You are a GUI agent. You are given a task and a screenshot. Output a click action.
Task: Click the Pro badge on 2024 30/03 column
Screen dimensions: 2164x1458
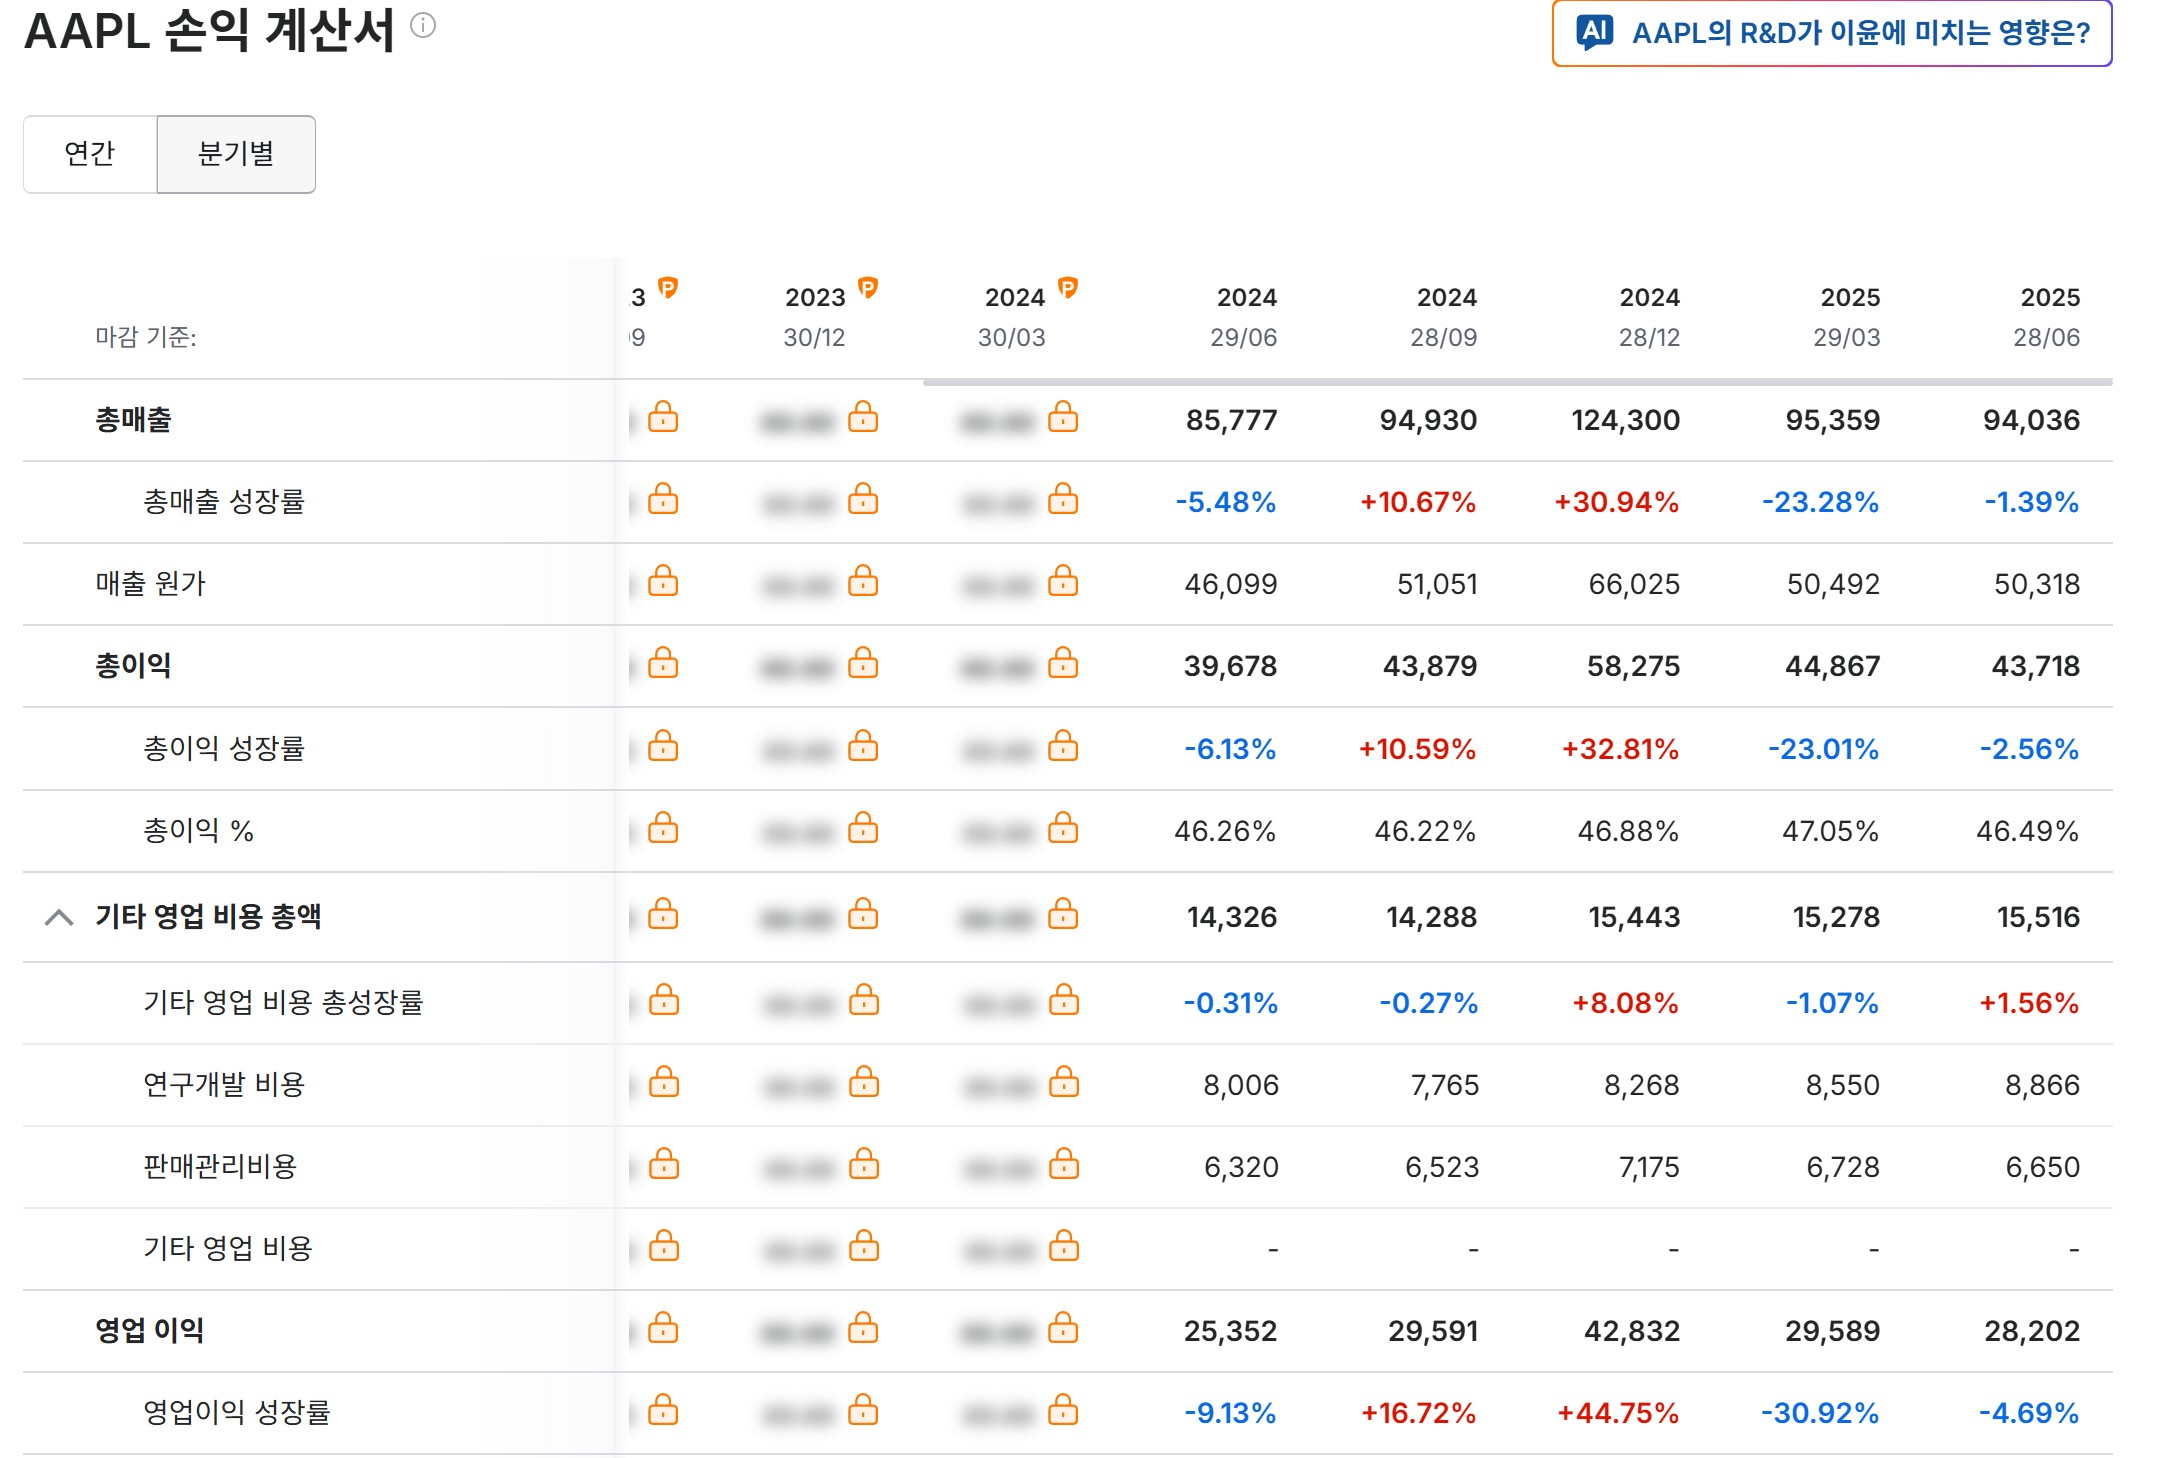point(1068,288)
